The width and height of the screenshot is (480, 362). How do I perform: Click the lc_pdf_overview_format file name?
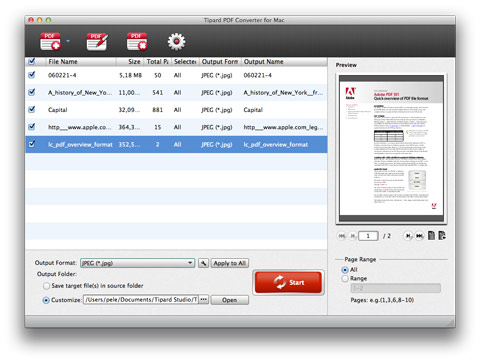tap(80, 145)
